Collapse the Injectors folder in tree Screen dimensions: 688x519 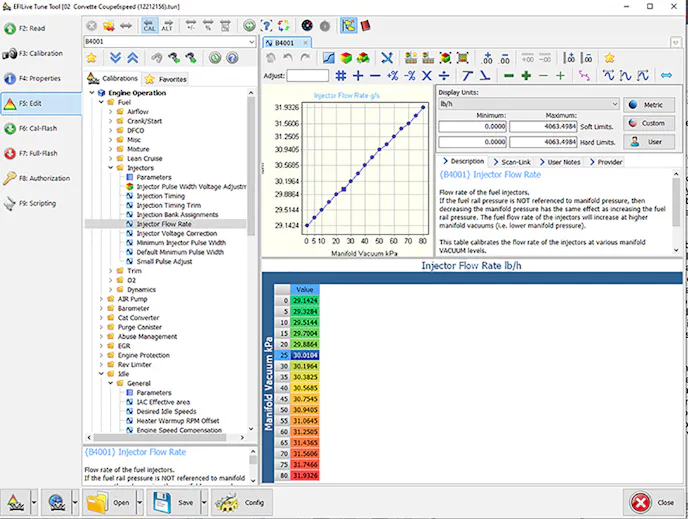point(111,168)
